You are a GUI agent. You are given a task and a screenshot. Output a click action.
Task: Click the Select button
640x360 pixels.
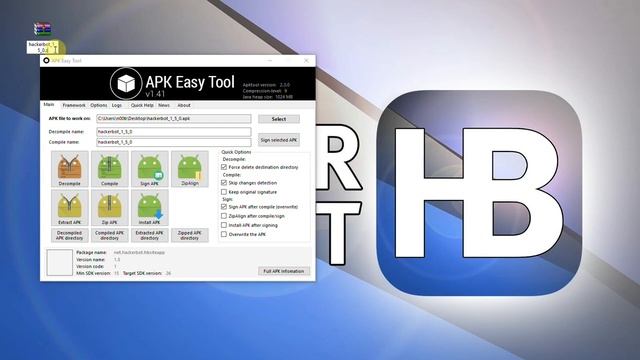tap(279, 119)
